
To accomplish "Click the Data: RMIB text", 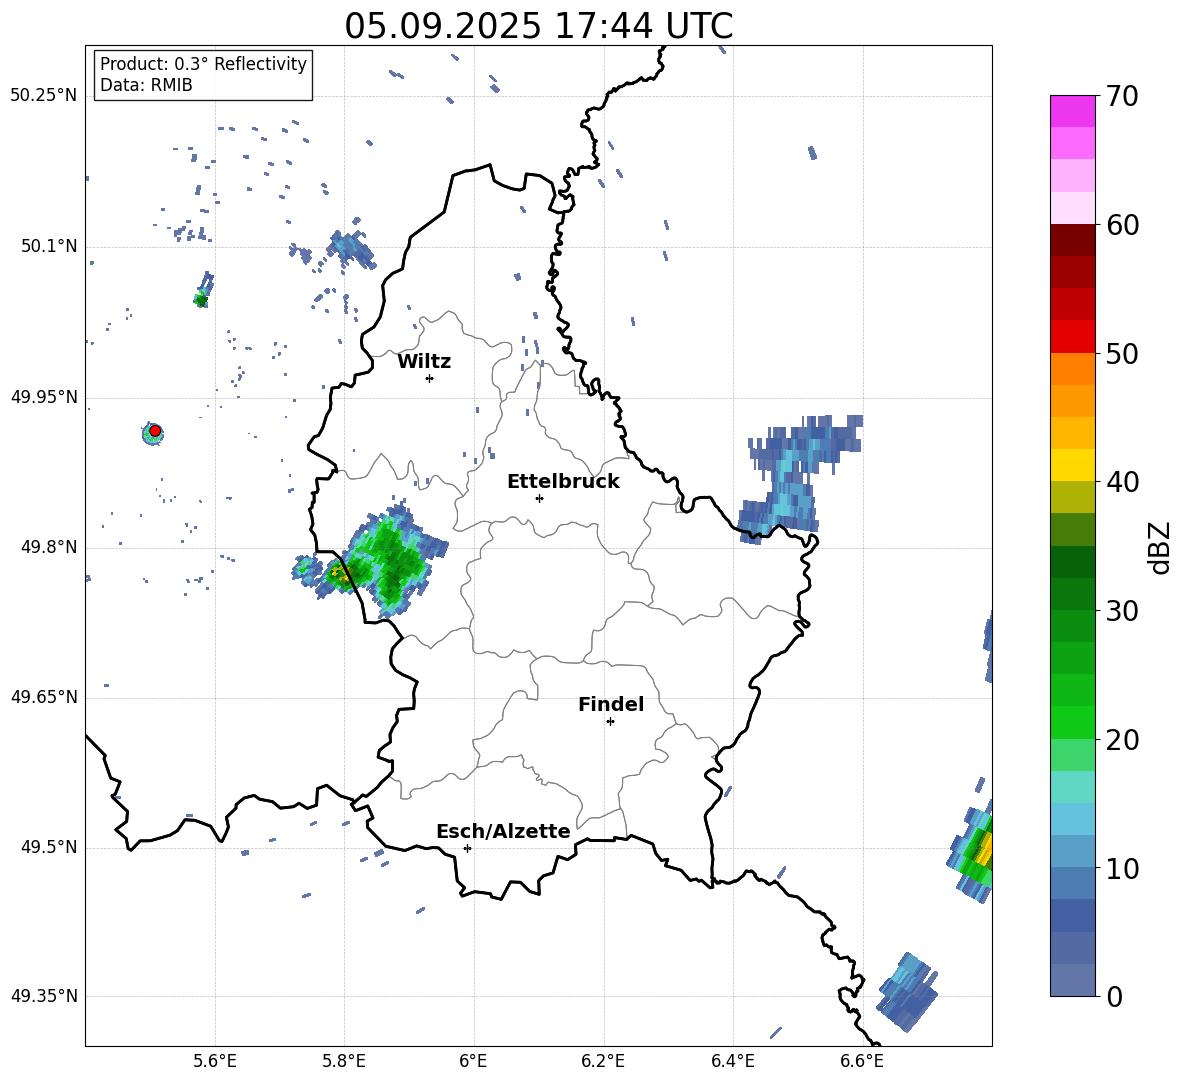I will click(146, 85).
